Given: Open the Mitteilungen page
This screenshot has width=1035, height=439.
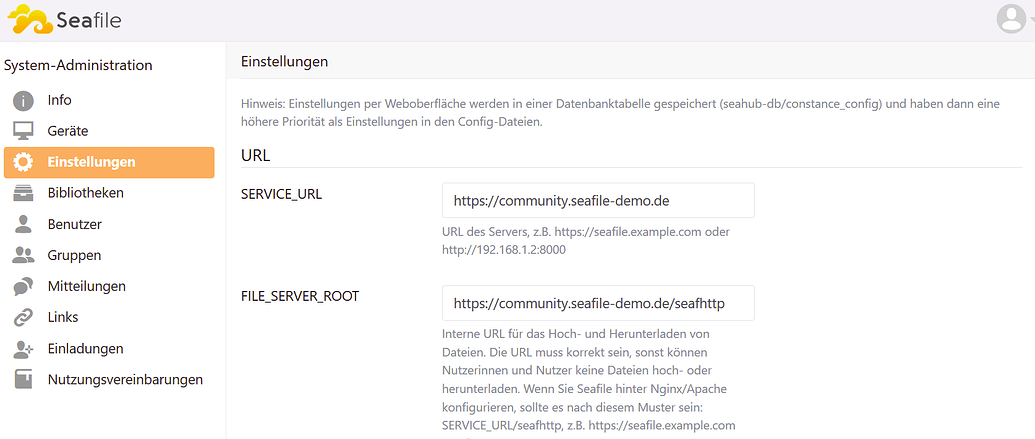Looking at the screenshot, I should 86,286.
